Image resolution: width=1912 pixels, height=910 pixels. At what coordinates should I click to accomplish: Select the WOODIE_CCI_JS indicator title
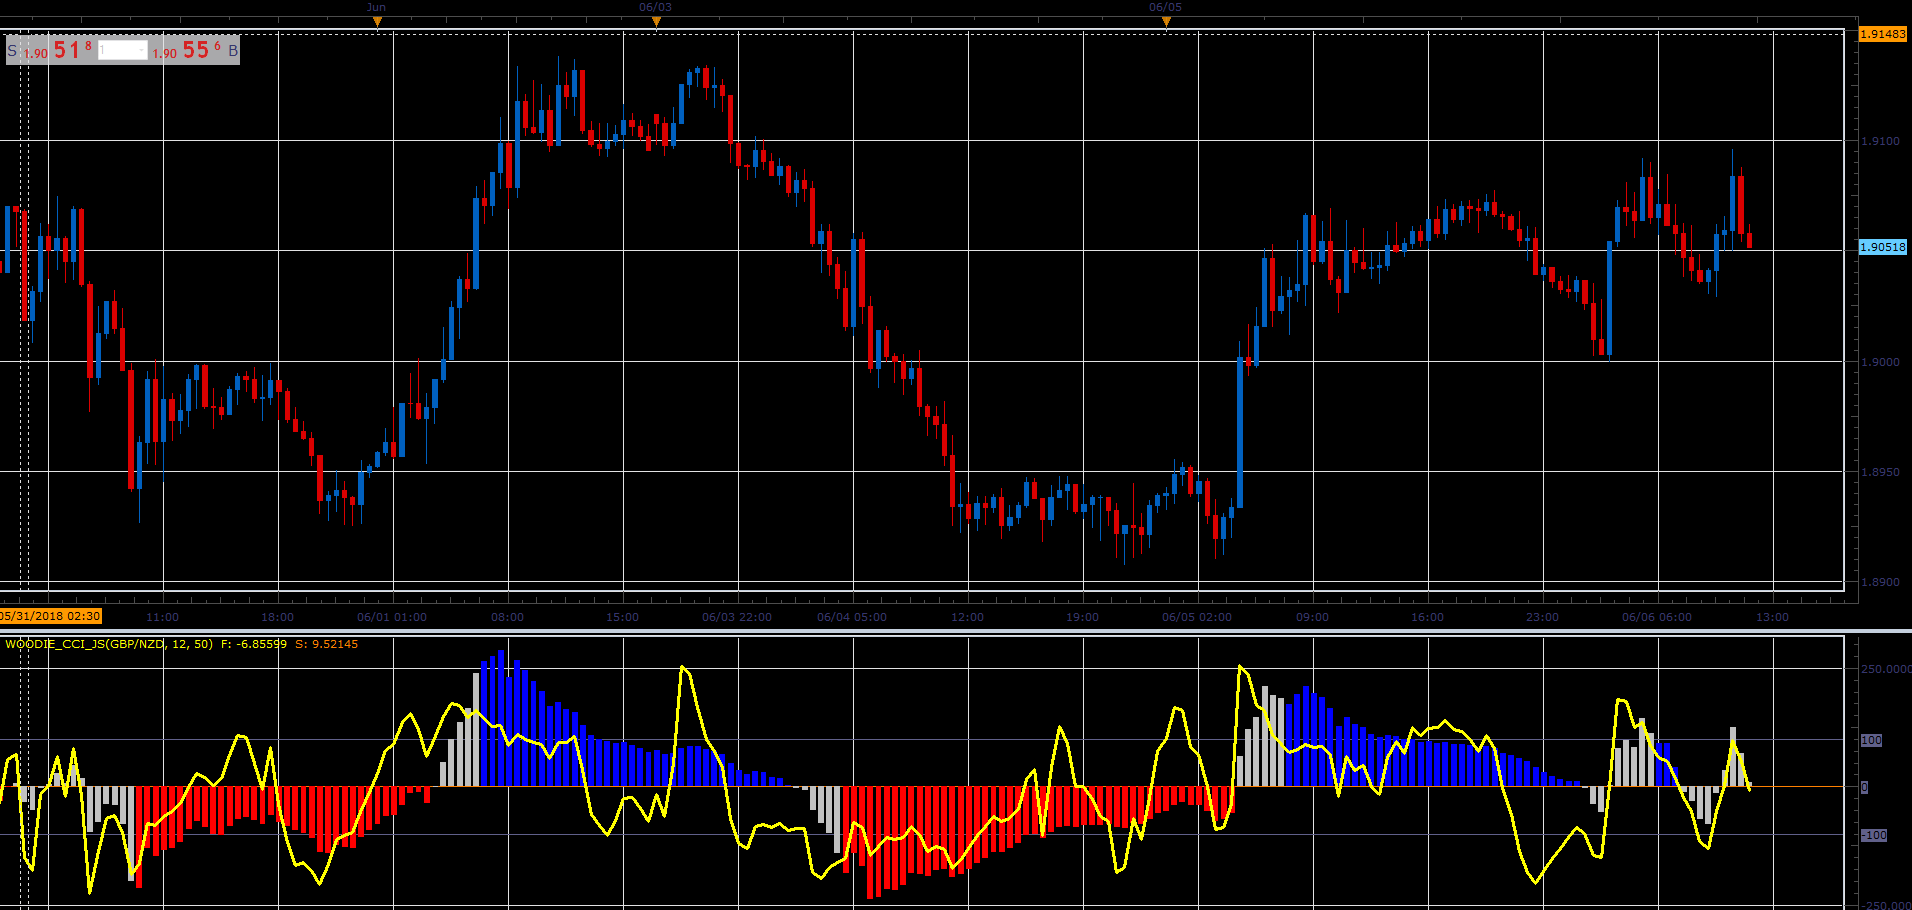coord(109,644)
